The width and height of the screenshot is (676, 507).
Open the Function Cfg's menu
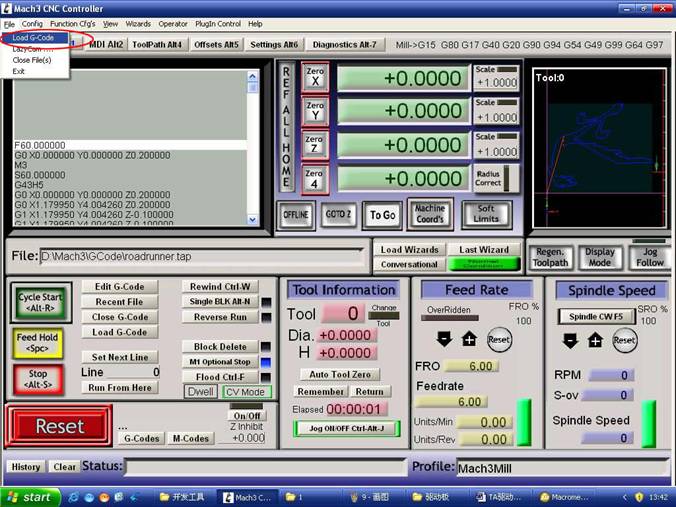72,23
